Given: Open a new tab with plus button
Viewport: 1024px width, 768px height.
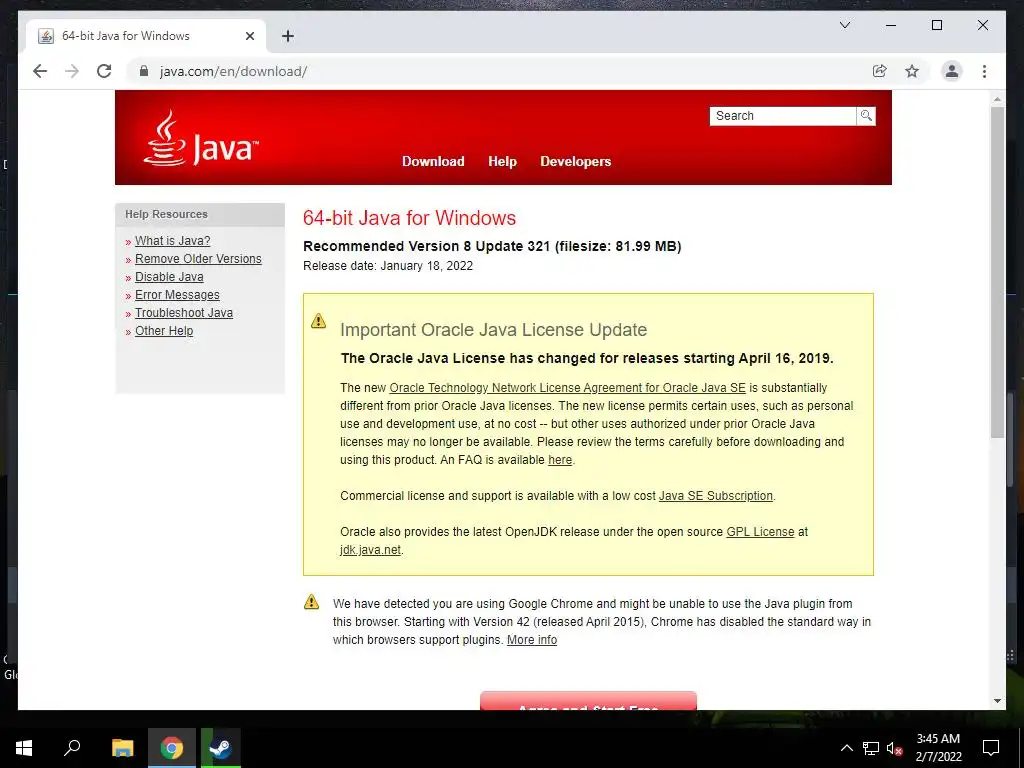Looking at the screenshot, I should [288, 36].
